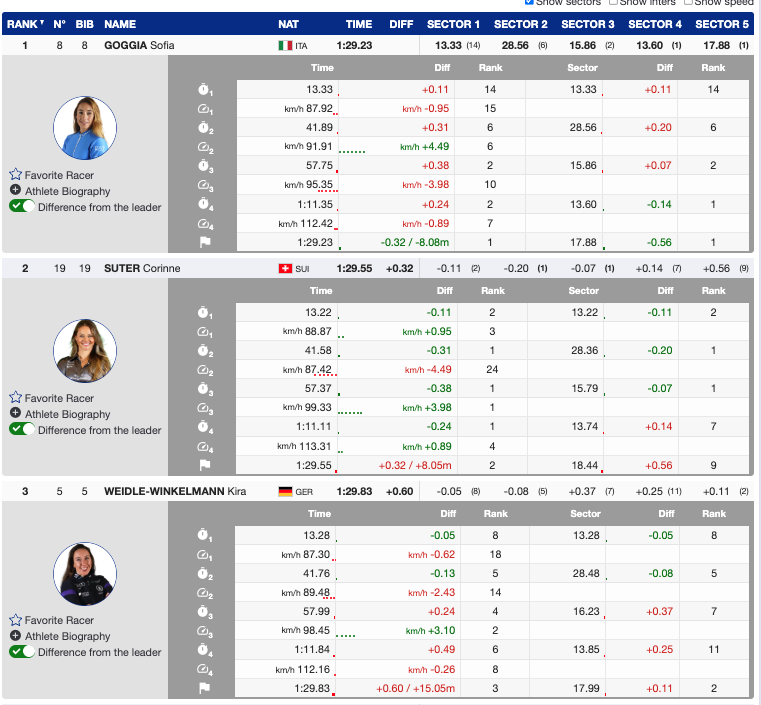
Task: Click the Italian flag next to ITA
Action: (x=285, y=46)
